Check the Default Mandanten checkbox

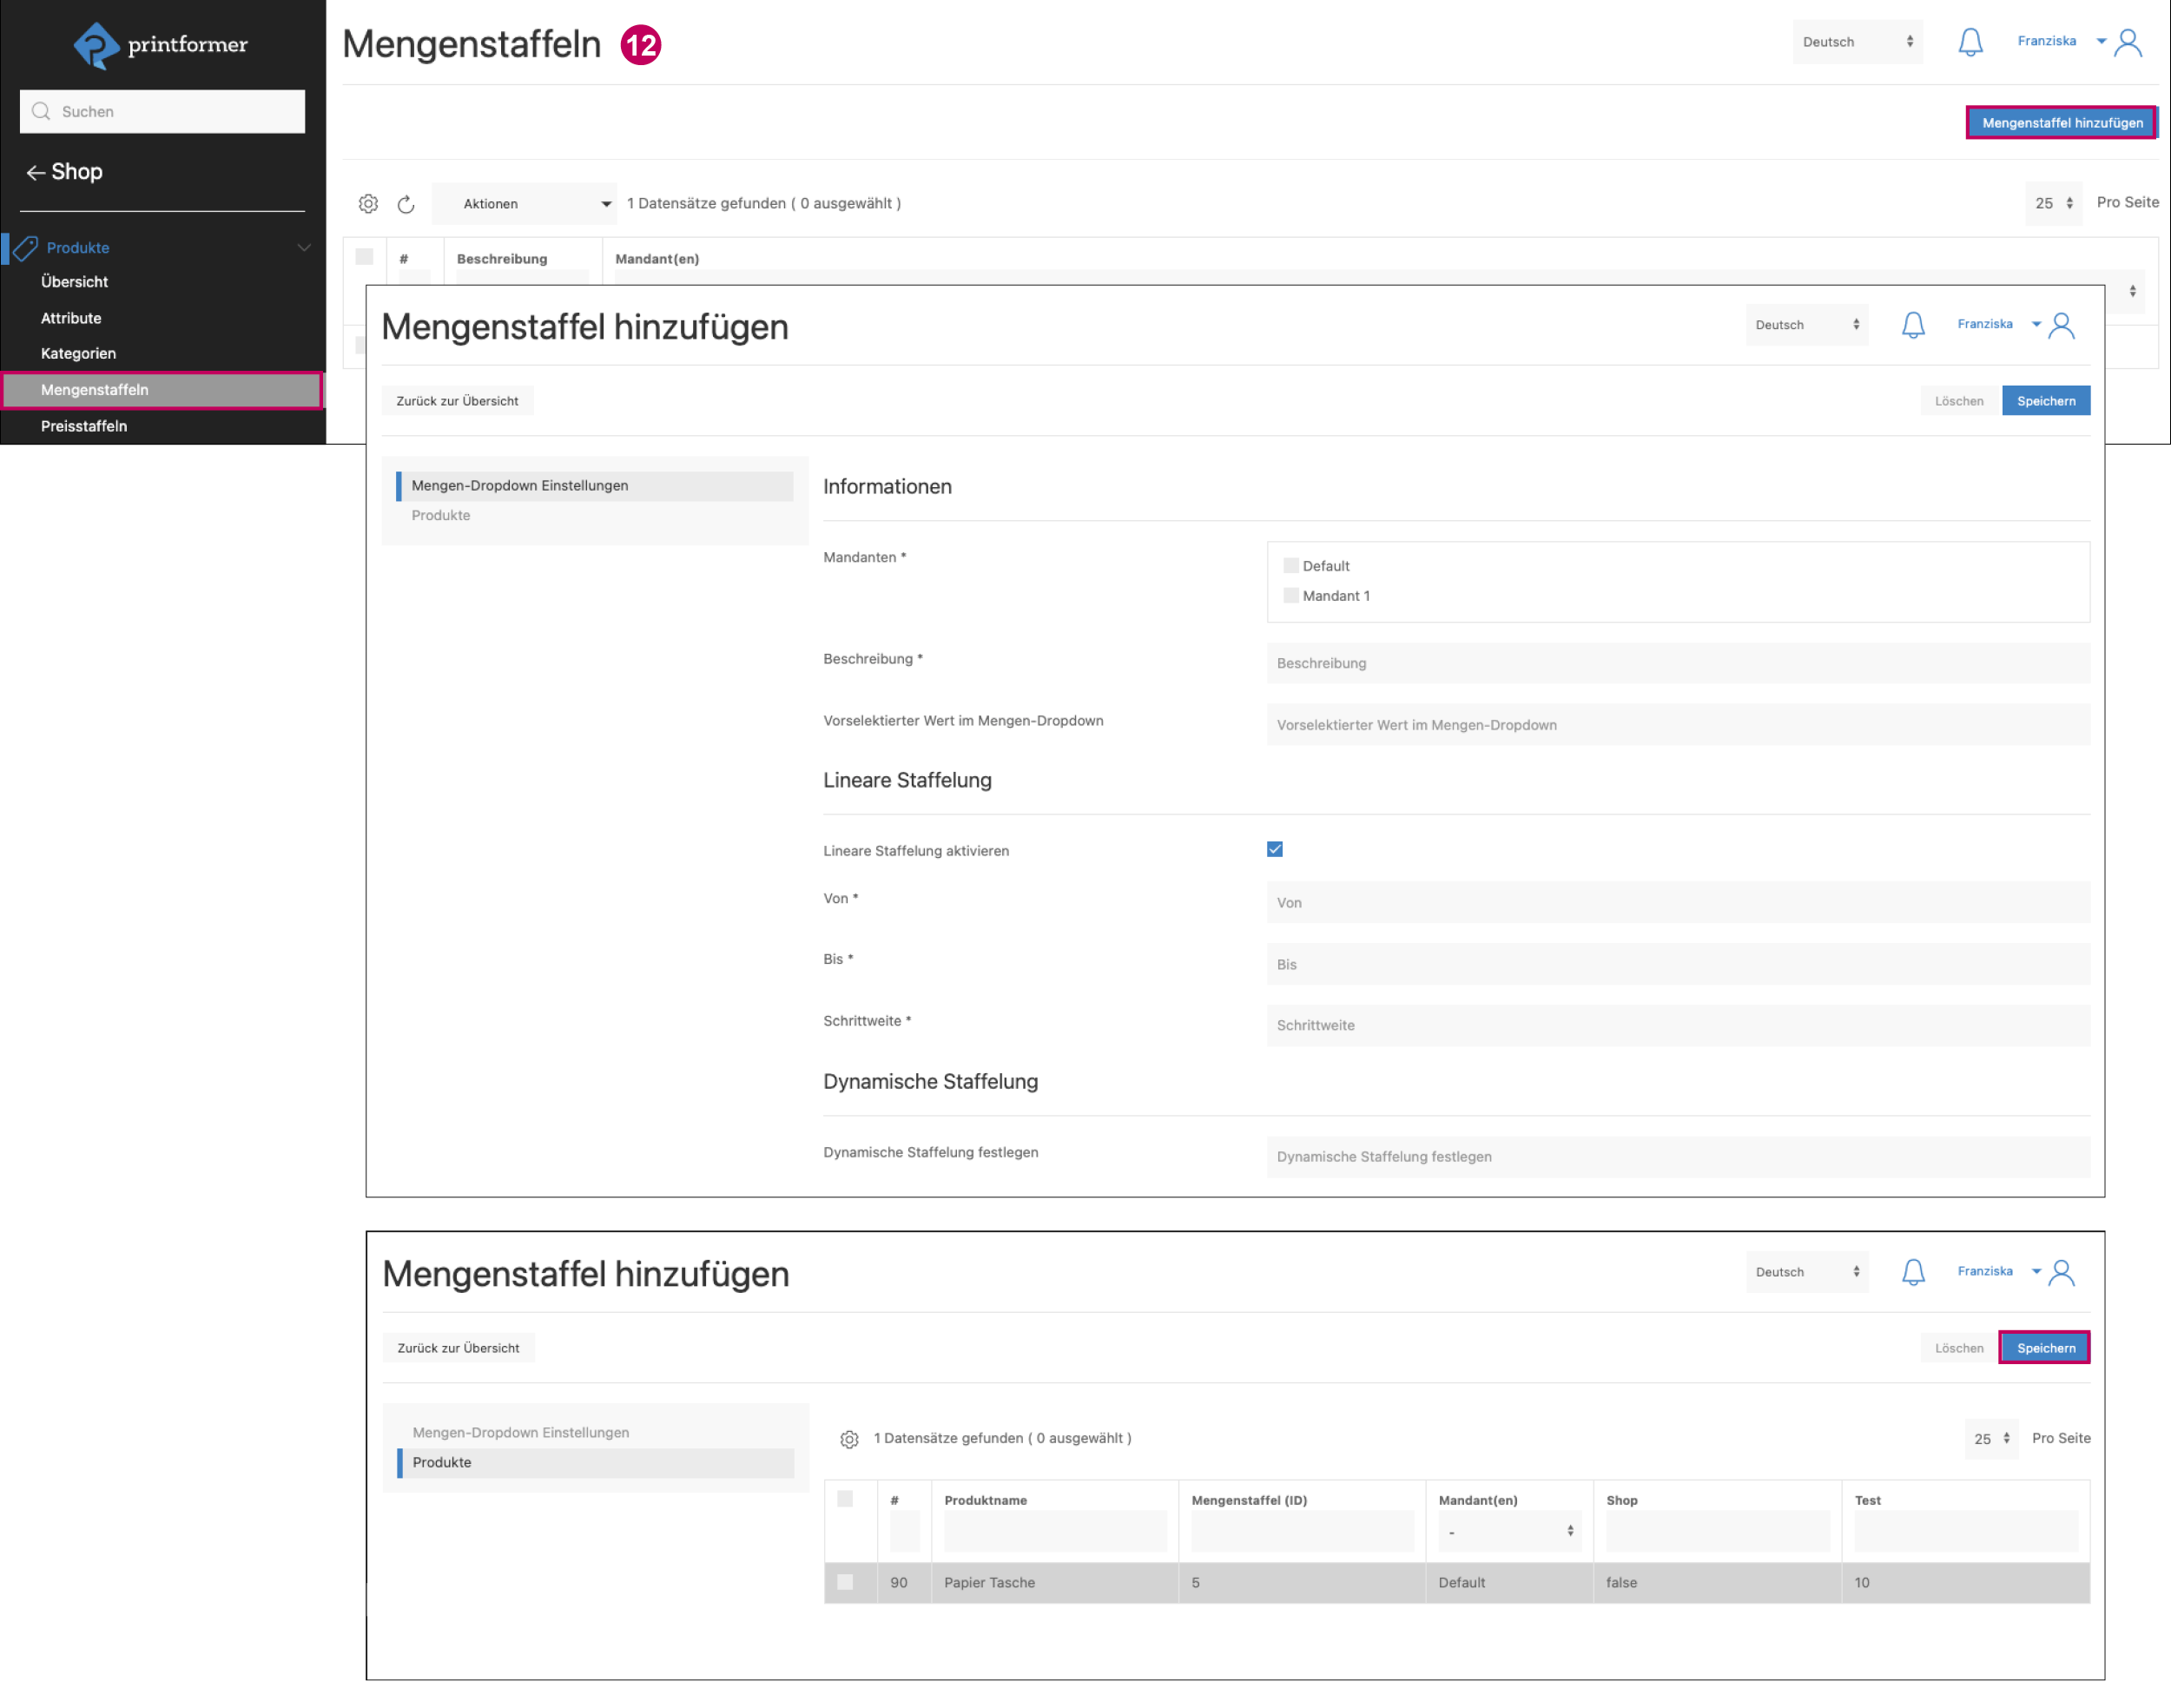tap(1290, 566)
